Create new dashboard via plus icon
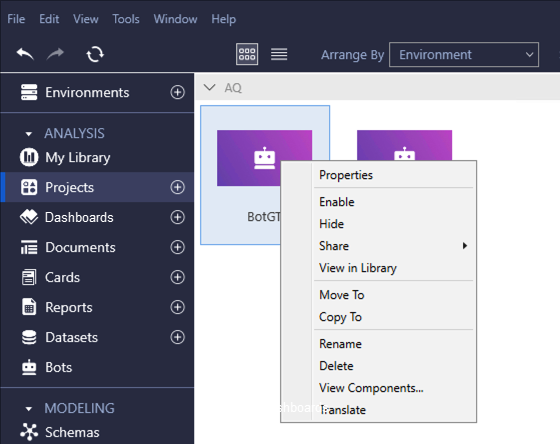Viewport: 560px width, 444px height. pyautogui.click(x=178, y=217)
